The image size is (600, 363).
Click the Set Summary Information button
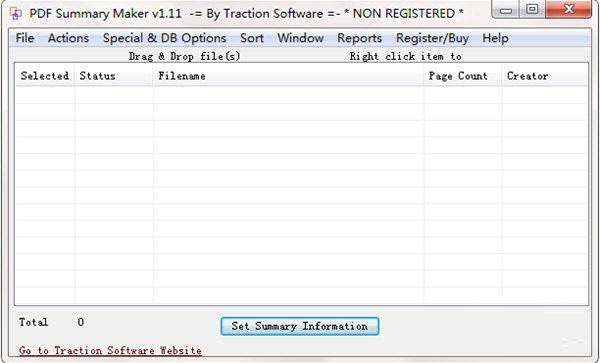click(x=300, y=326)
